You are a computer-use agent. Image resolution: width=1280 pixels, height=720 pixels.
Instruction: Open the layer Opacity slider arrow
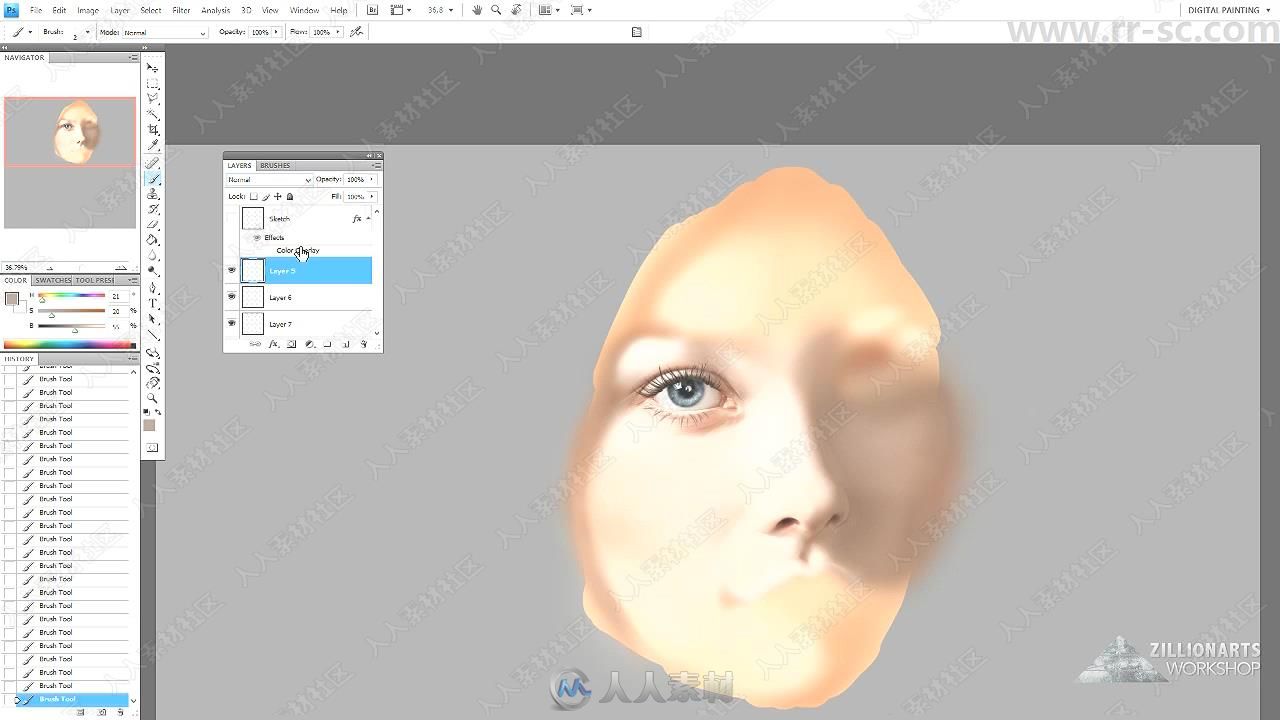[372, 179]
